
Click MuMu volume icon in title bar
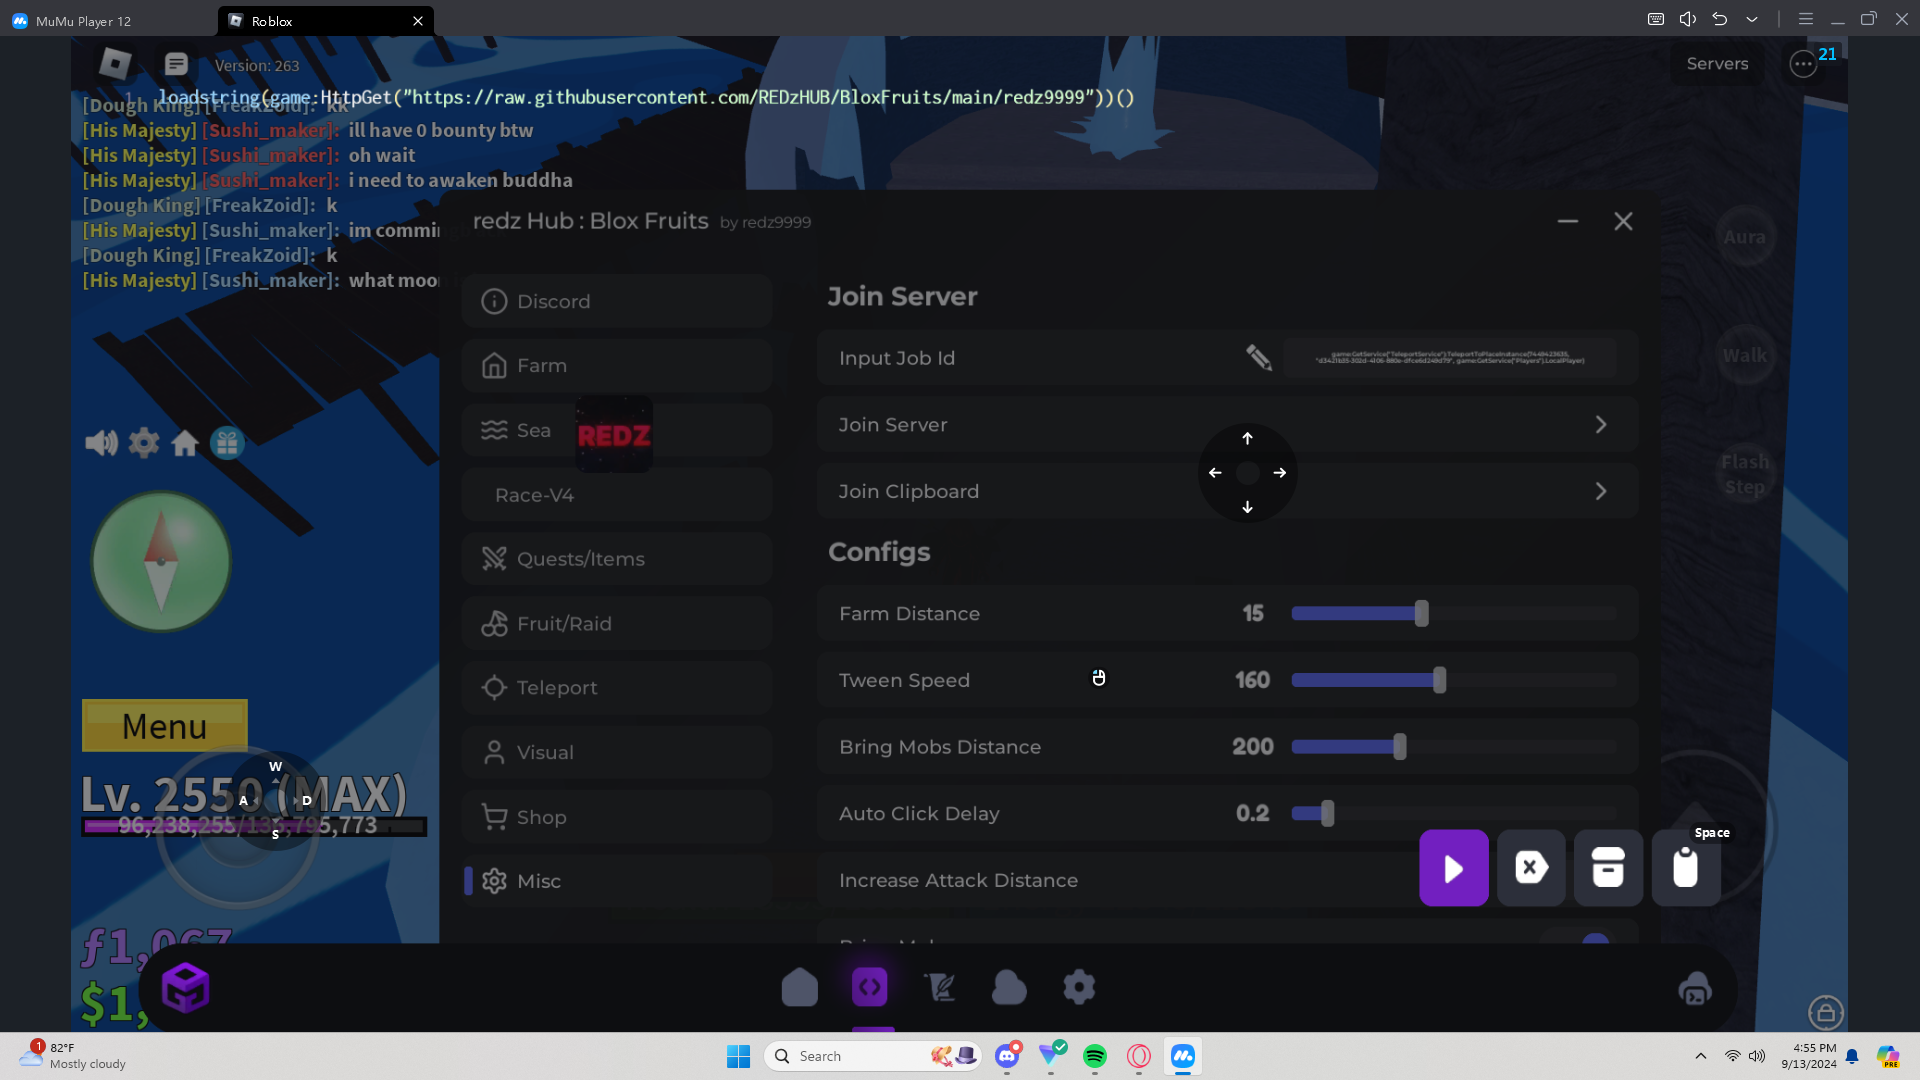tap(1688, 19)
